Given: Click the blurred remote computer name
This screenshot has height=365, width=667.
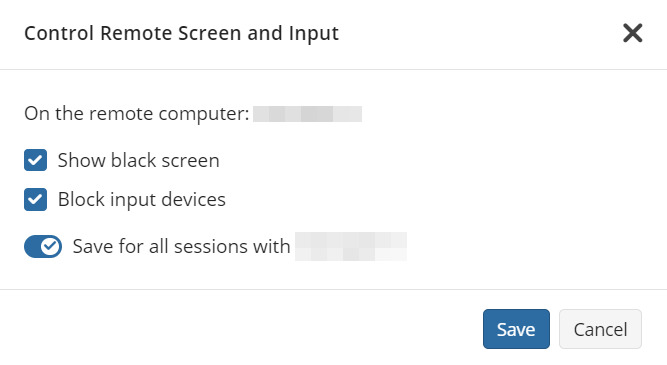Looking at the screenshot, I should (x=308, y=114).
